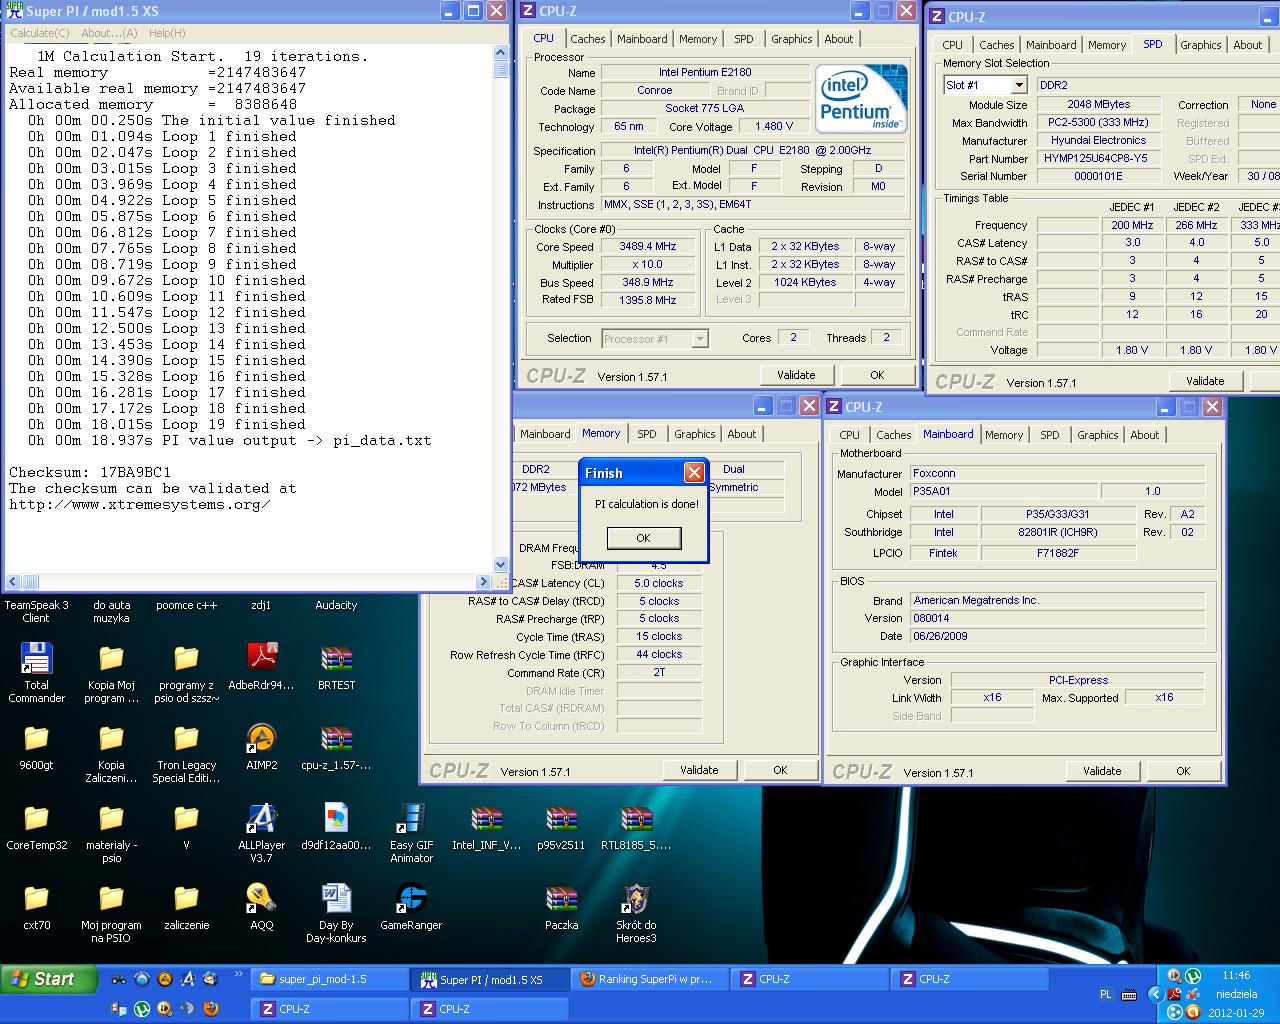Screen dimensions: 1280x1024
Task: Open the materialy - psio folder
Action: [x=111, y=832]
